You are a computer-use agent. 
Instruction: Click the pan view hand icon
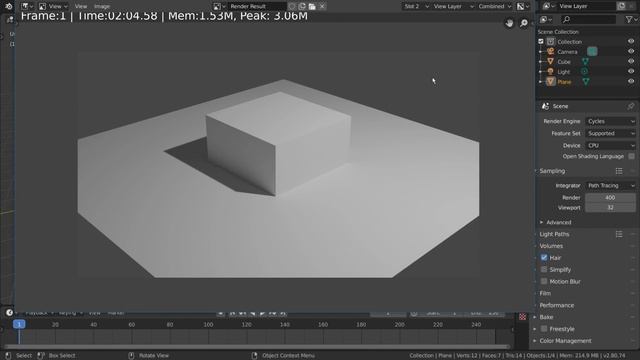click(509, 23)
